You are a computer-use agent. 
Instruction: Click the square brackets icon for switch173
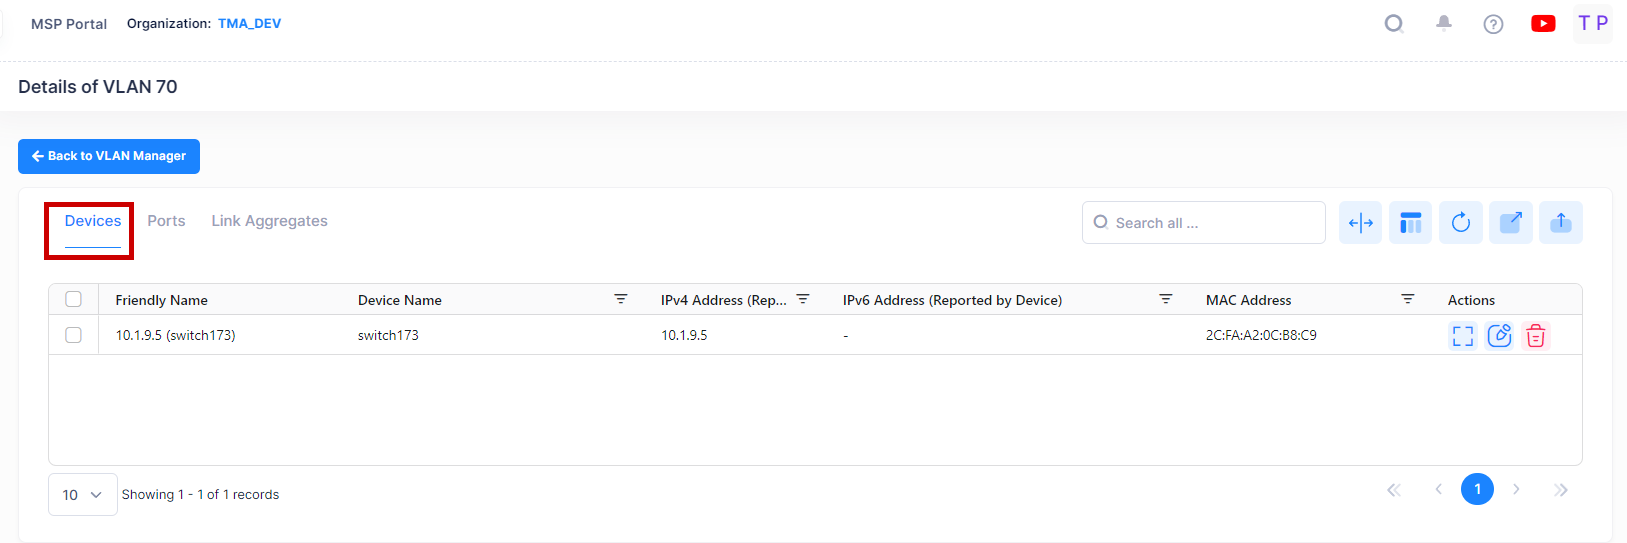(x=1462, y=336)
